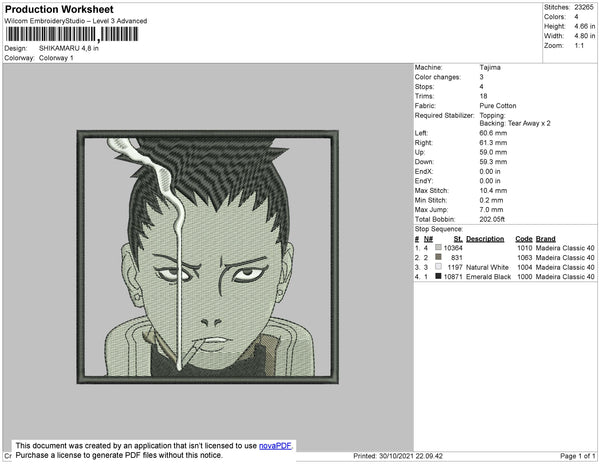The width and height of the screenshot is (600, 464).
Task: Click the Pure Cotton fabric value
Action: [x=497, y=106]
